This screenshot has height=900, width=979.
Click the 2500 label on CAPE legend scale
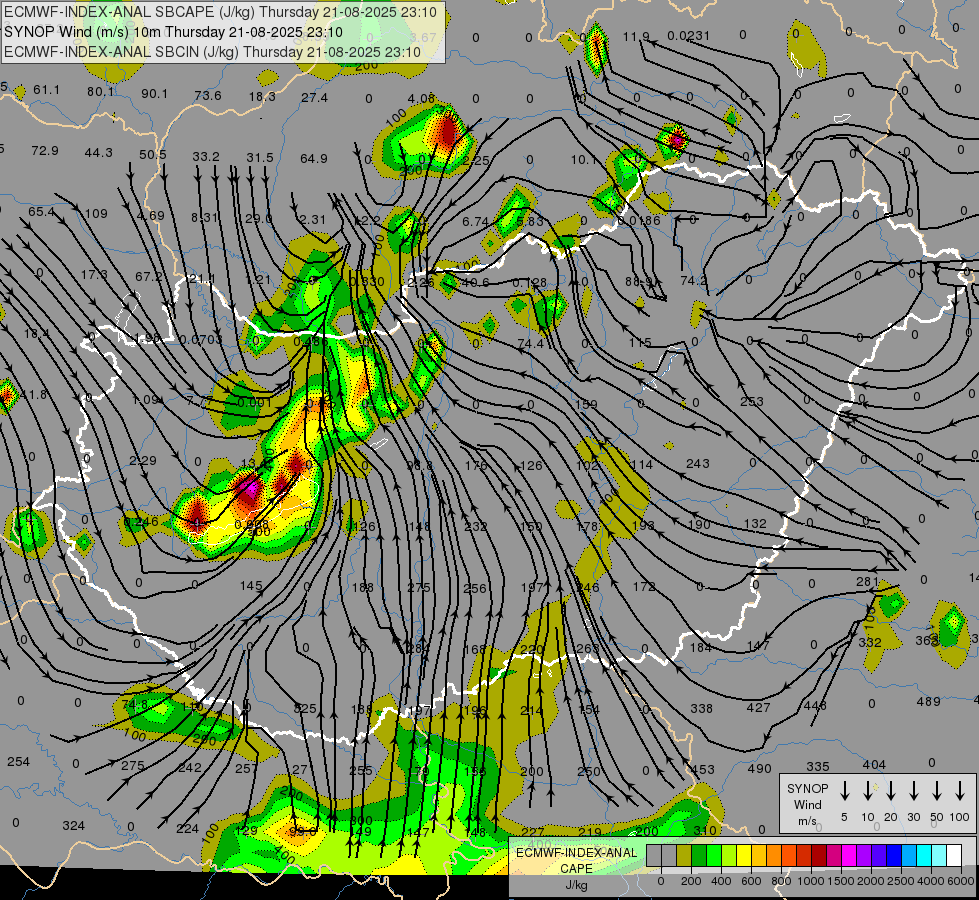[900, 881]
